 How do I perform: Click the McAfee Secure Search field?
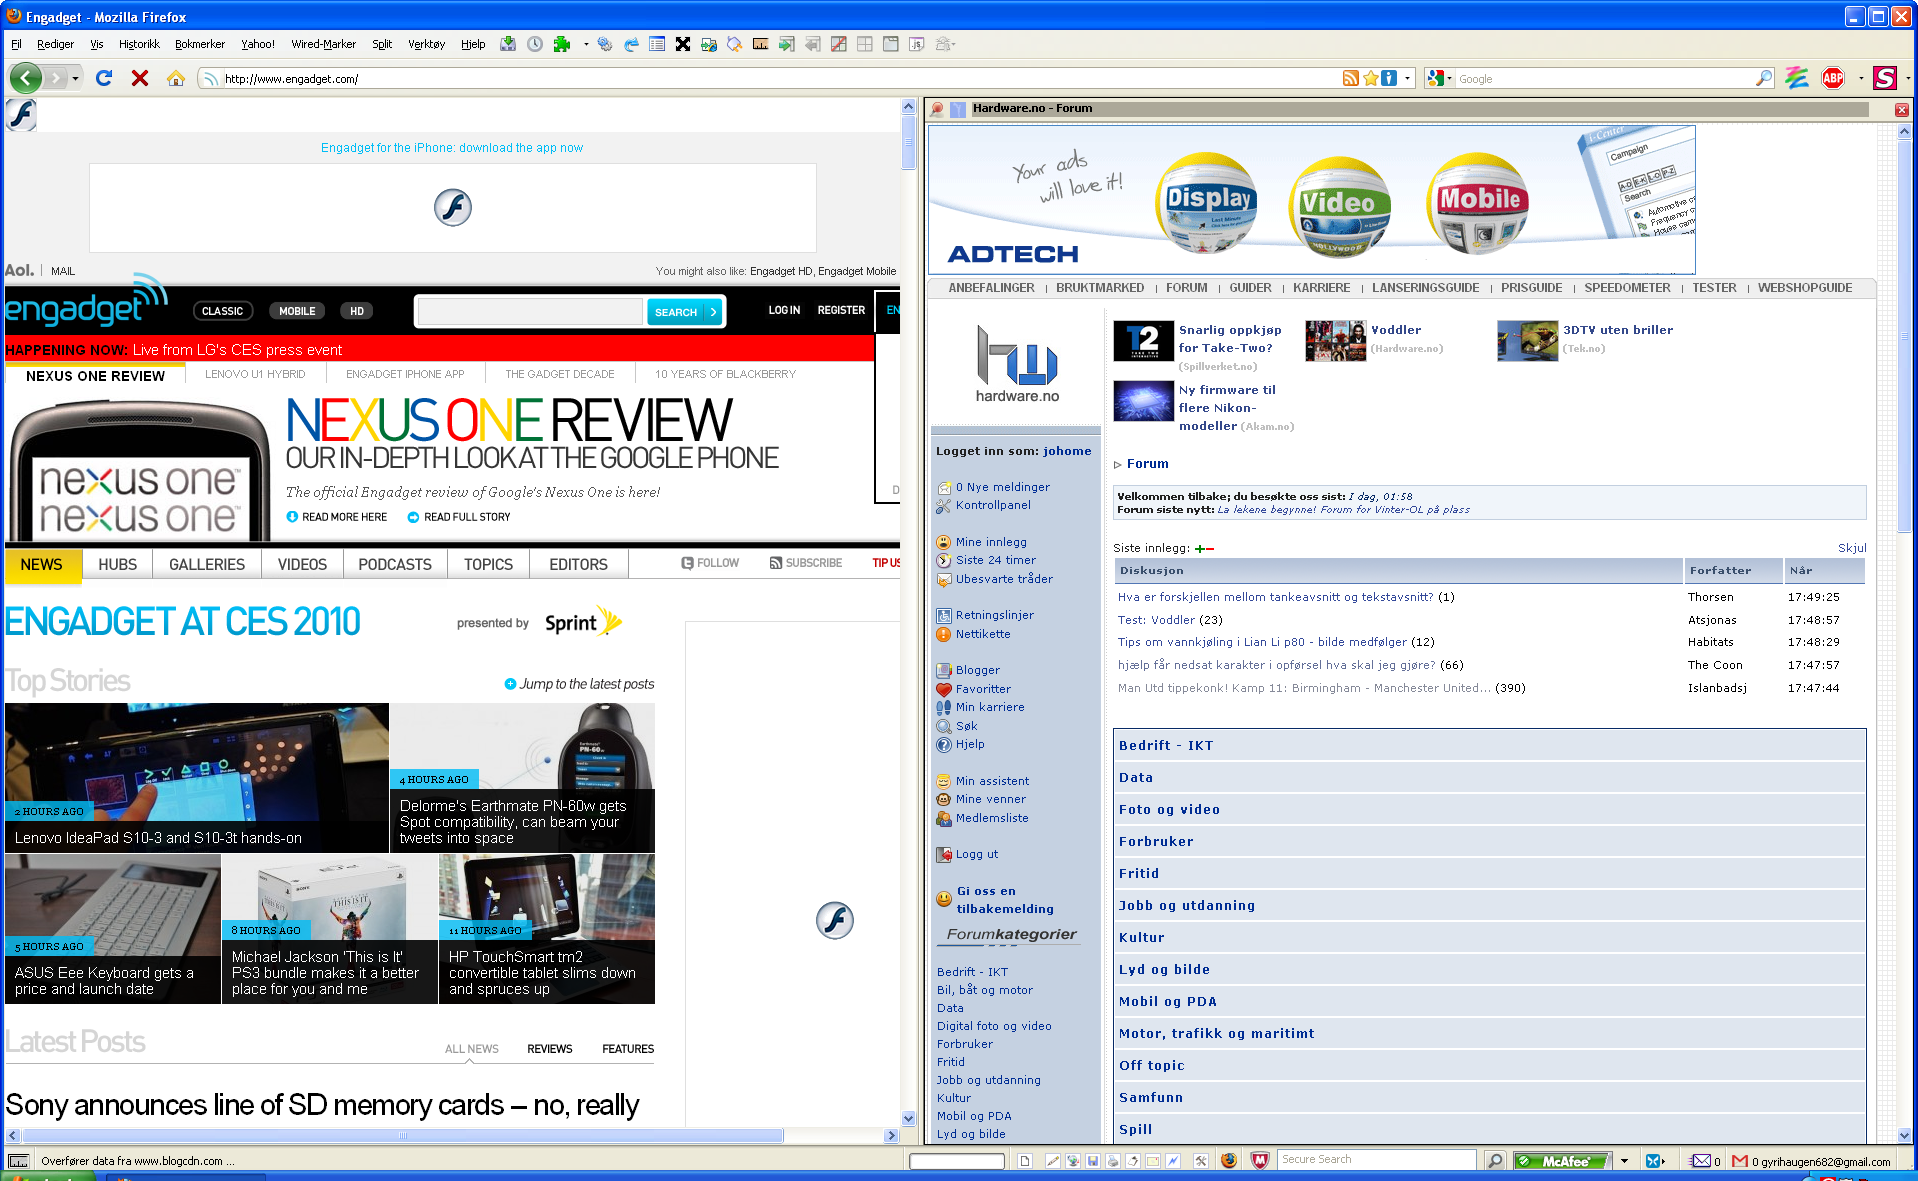tap(1375, 1160)
